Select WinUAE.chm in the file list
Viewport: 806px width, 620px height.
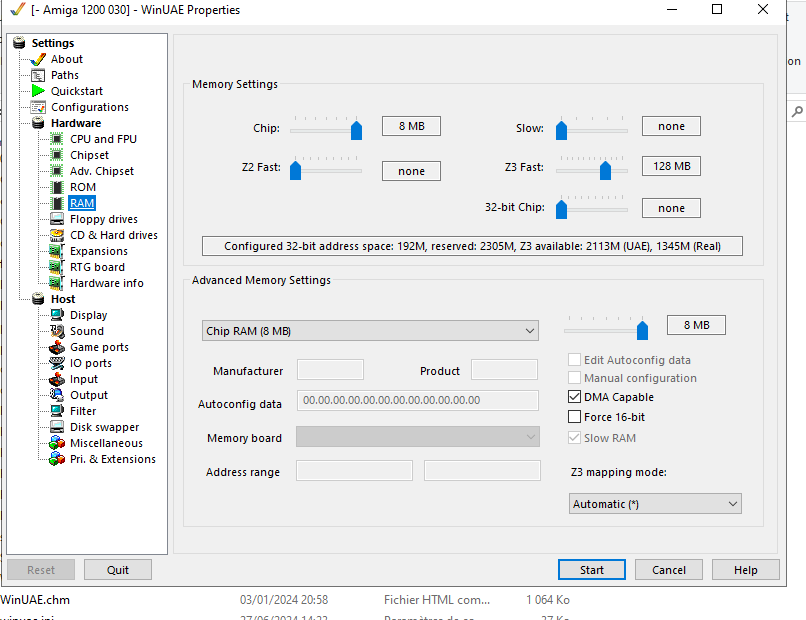(35, 600)
